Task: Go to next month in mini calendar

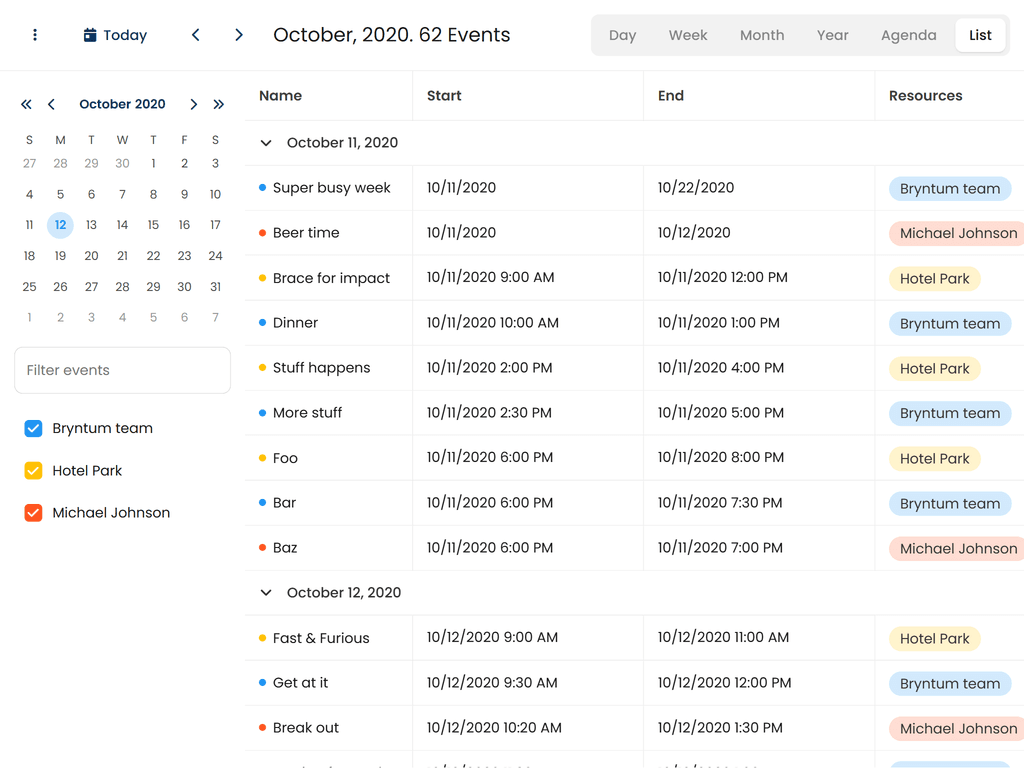Action: [x=194, y=104]
